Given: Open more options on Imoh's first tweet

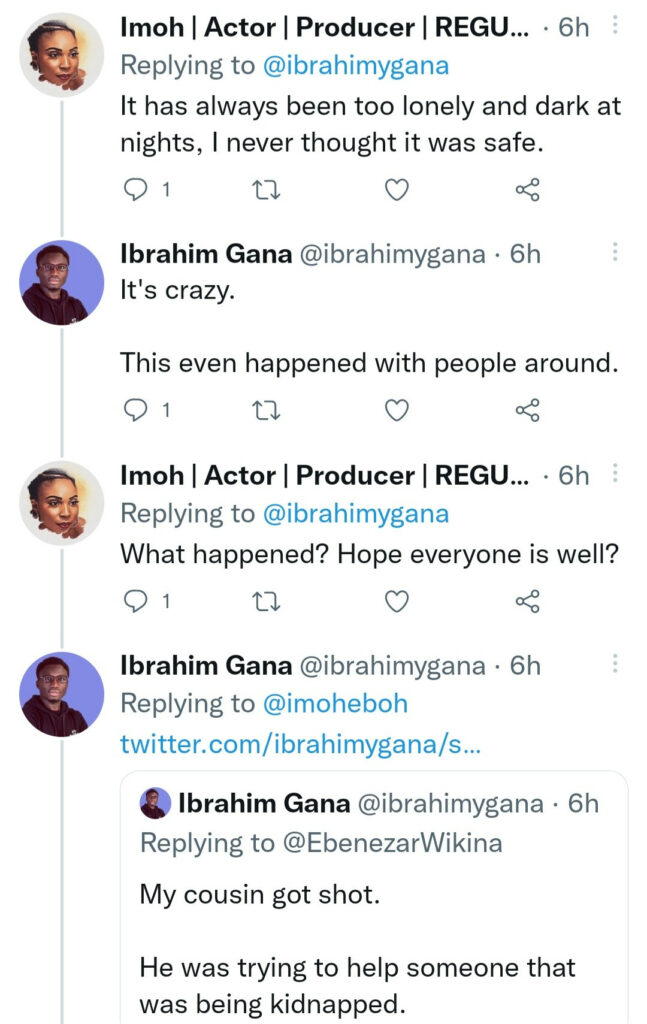Looking at the screenshot, I should 615,28.
